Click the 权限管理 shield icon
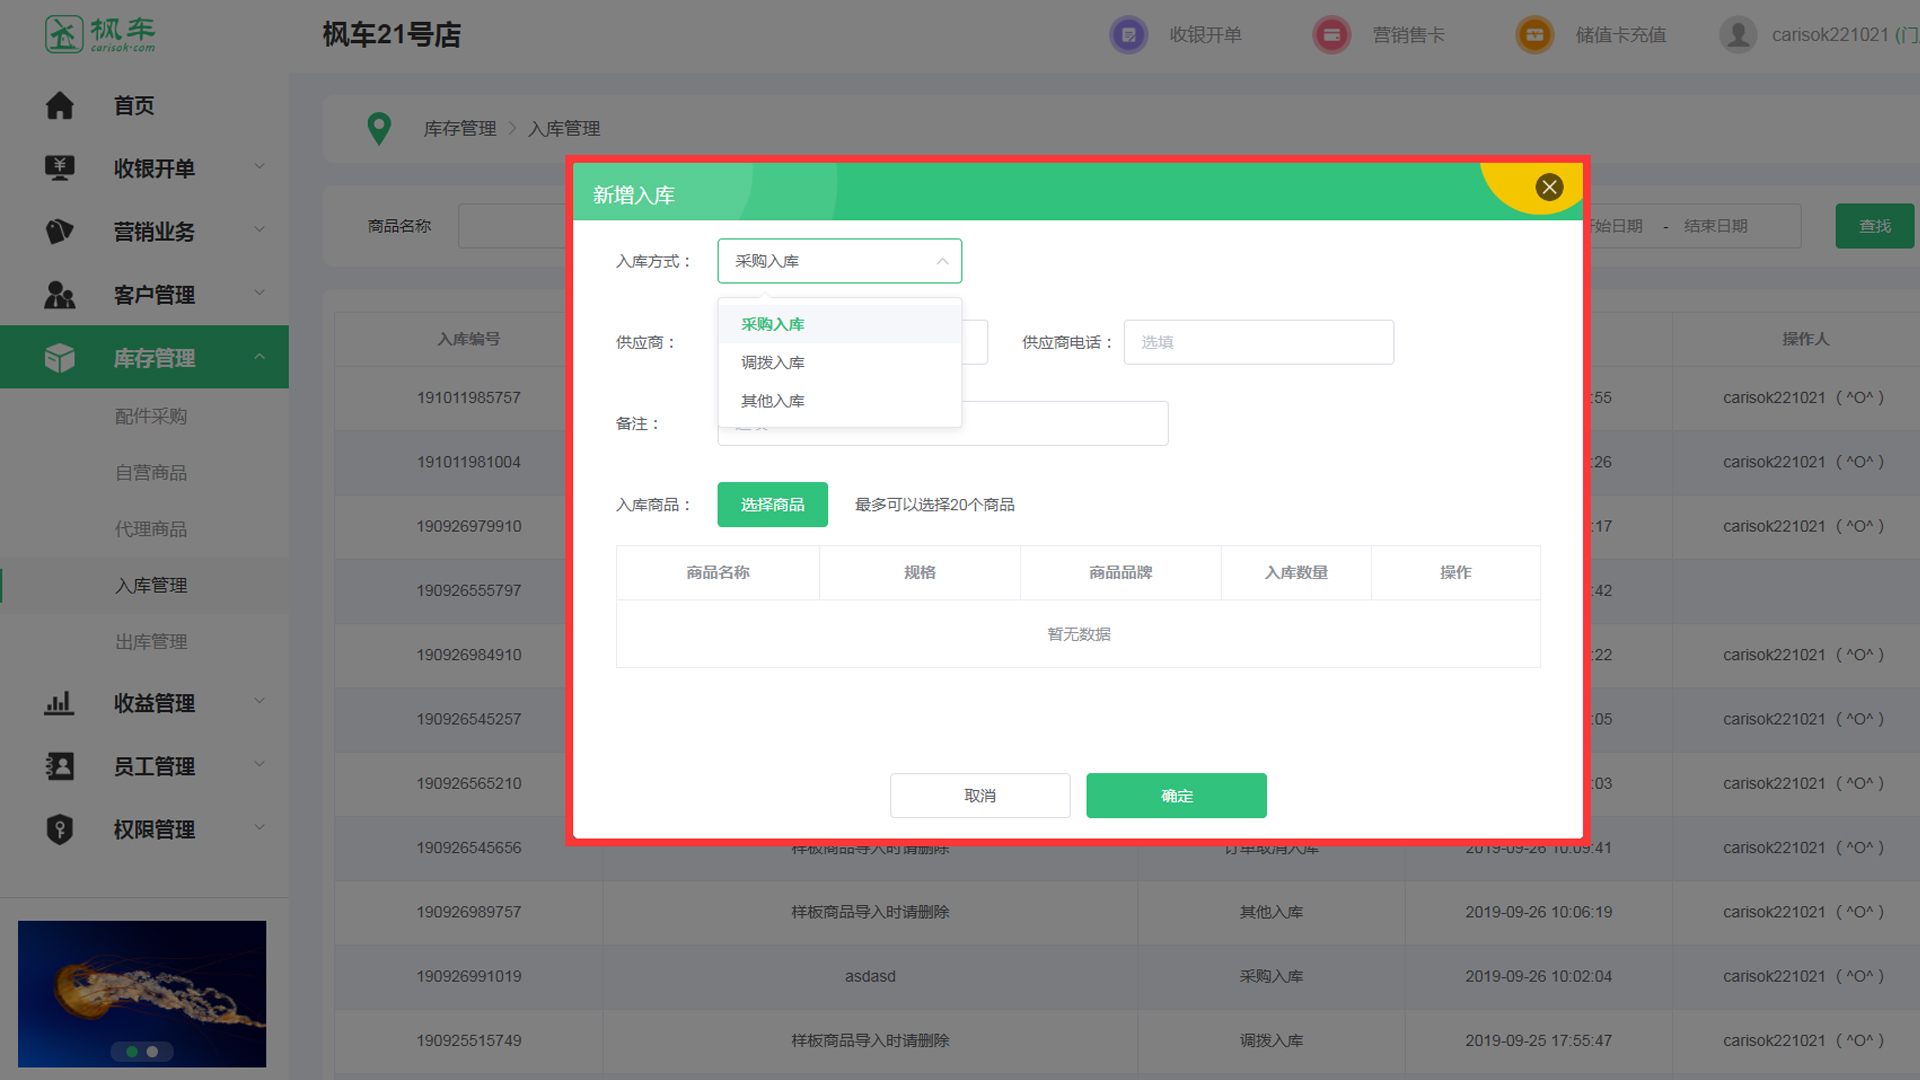 click(60, 829)
